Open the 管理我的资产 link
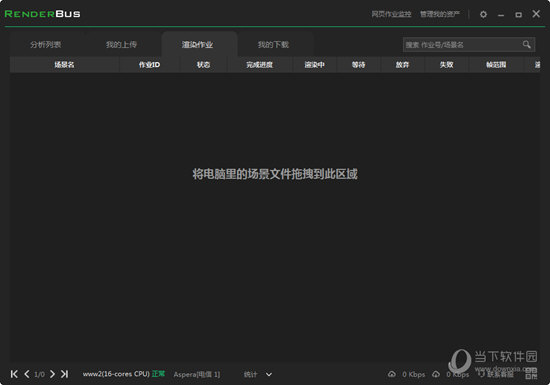Image resolution: width=550 pixels, height=385 pixels. click(x=440, y=14)
